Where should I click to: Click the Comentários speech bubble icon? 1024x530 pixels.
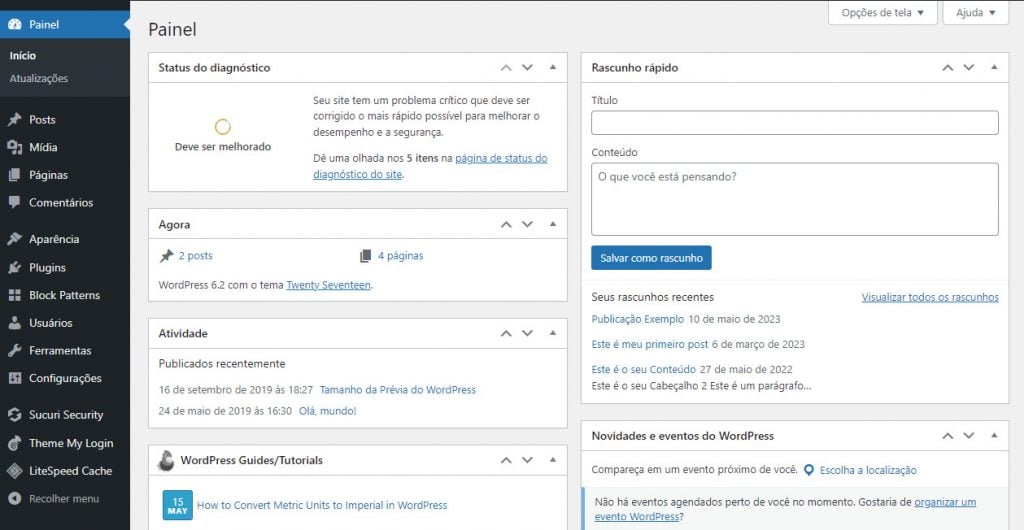(14, 202)
